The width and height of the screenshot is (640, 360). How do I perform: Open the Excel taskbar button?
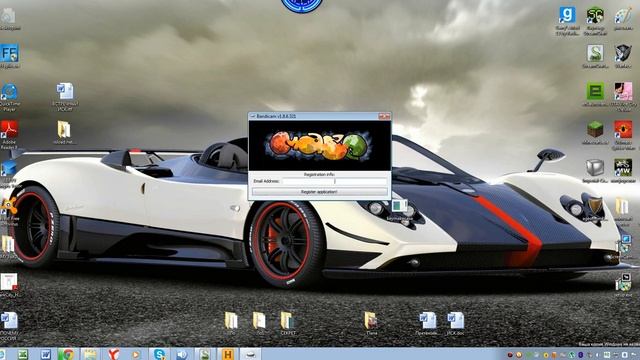[23, 354]
